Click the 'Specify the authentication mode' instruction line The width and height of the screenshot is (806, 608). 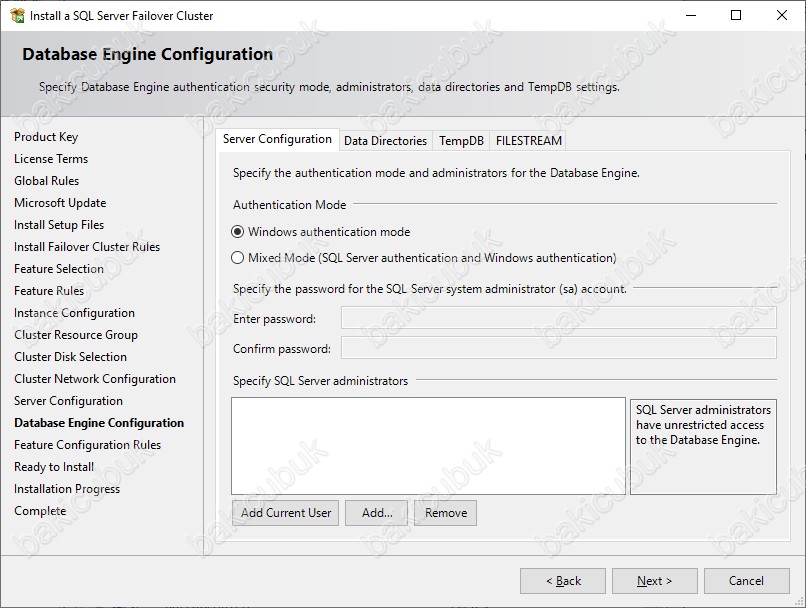[x=436, y=173]
